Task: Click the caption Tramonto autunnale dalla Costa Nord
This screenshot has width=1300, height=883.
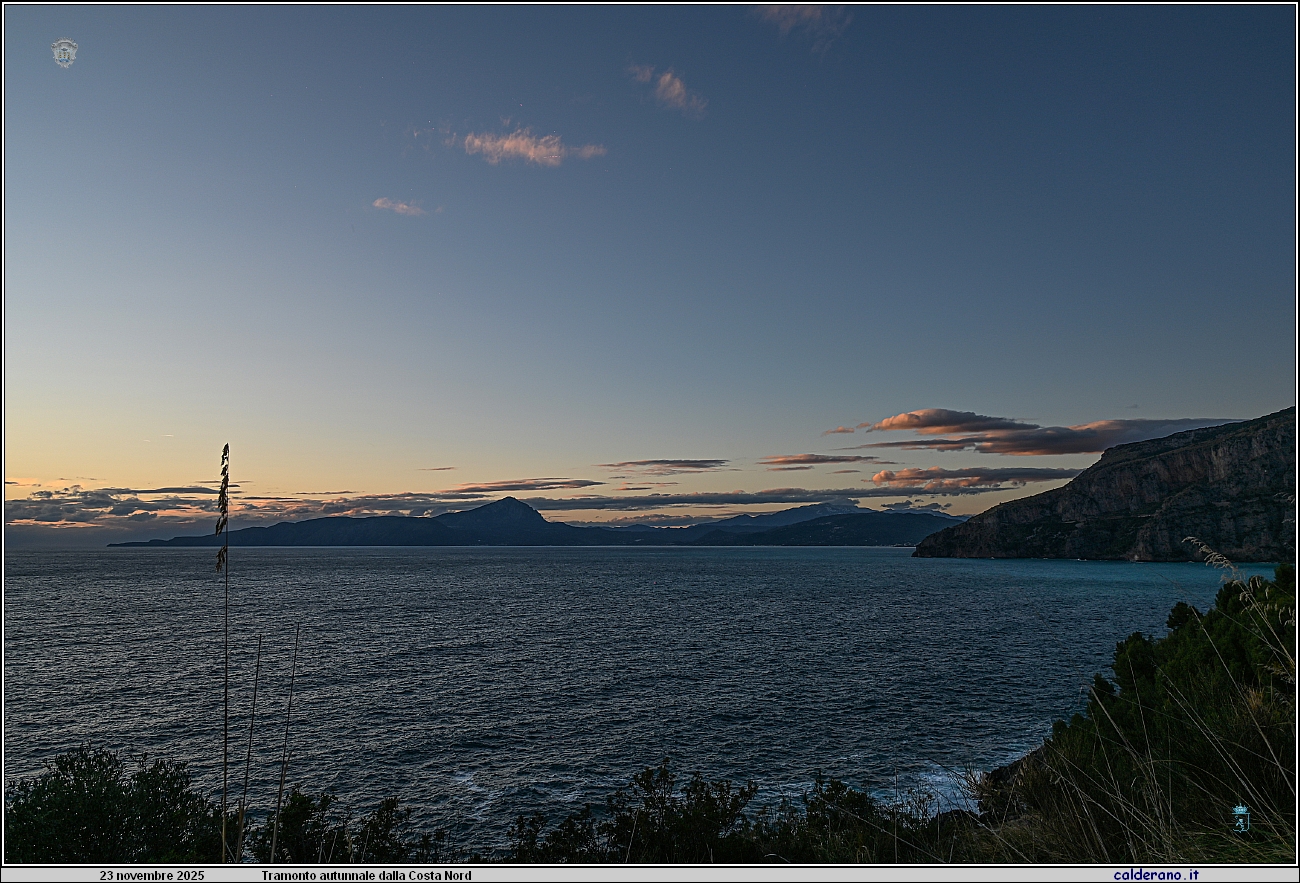Action: tap(366, 875)
